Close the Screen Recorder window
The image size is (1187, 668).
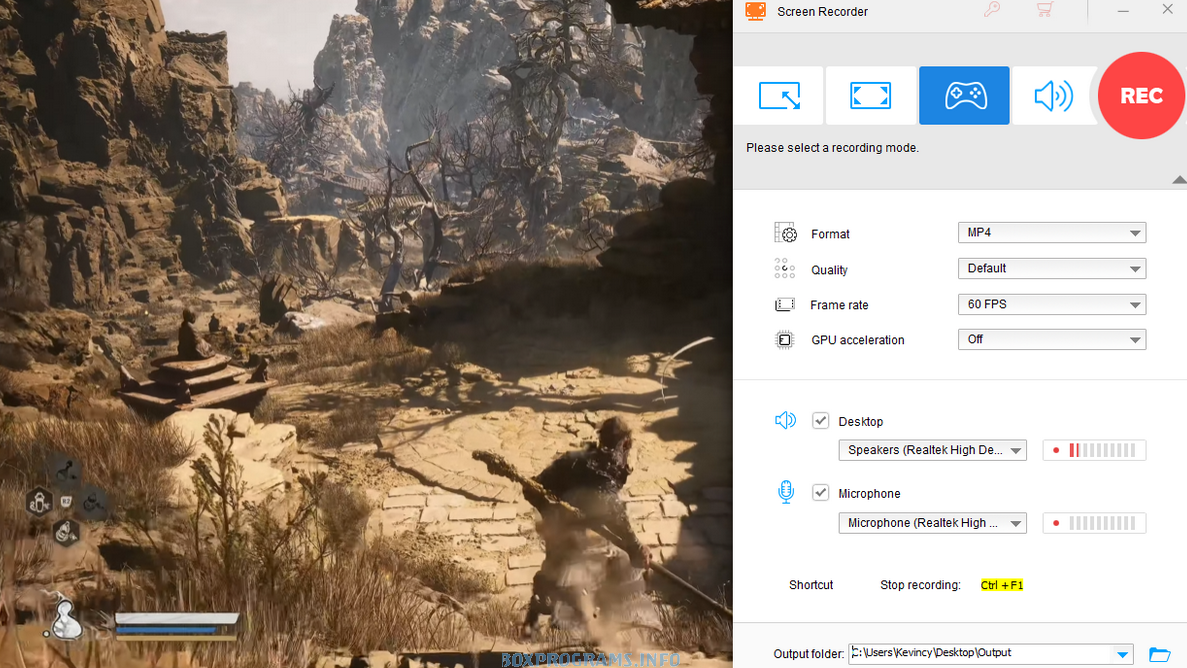pyautogui.click(x=1168, y=10)
